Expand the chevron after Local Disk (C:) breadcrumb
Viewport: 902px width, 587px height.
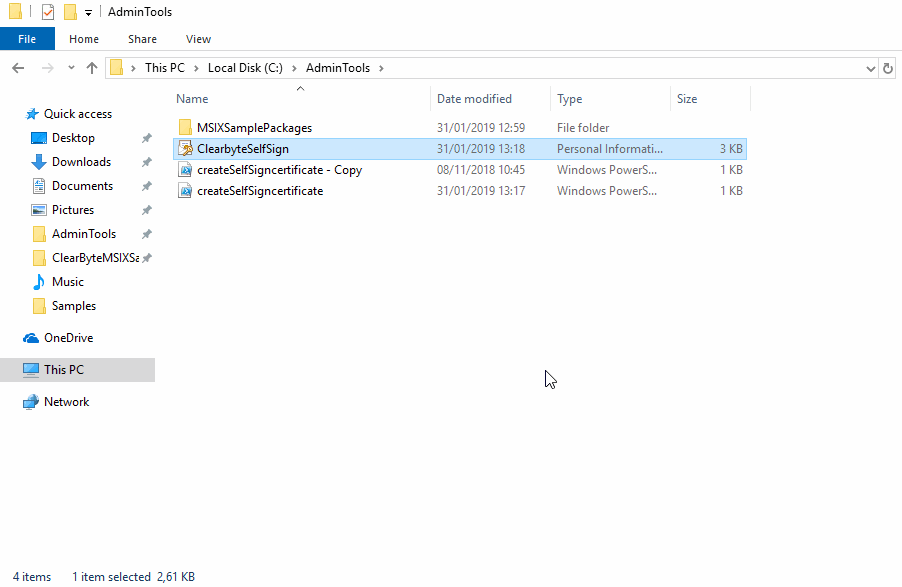coord(294,68)
